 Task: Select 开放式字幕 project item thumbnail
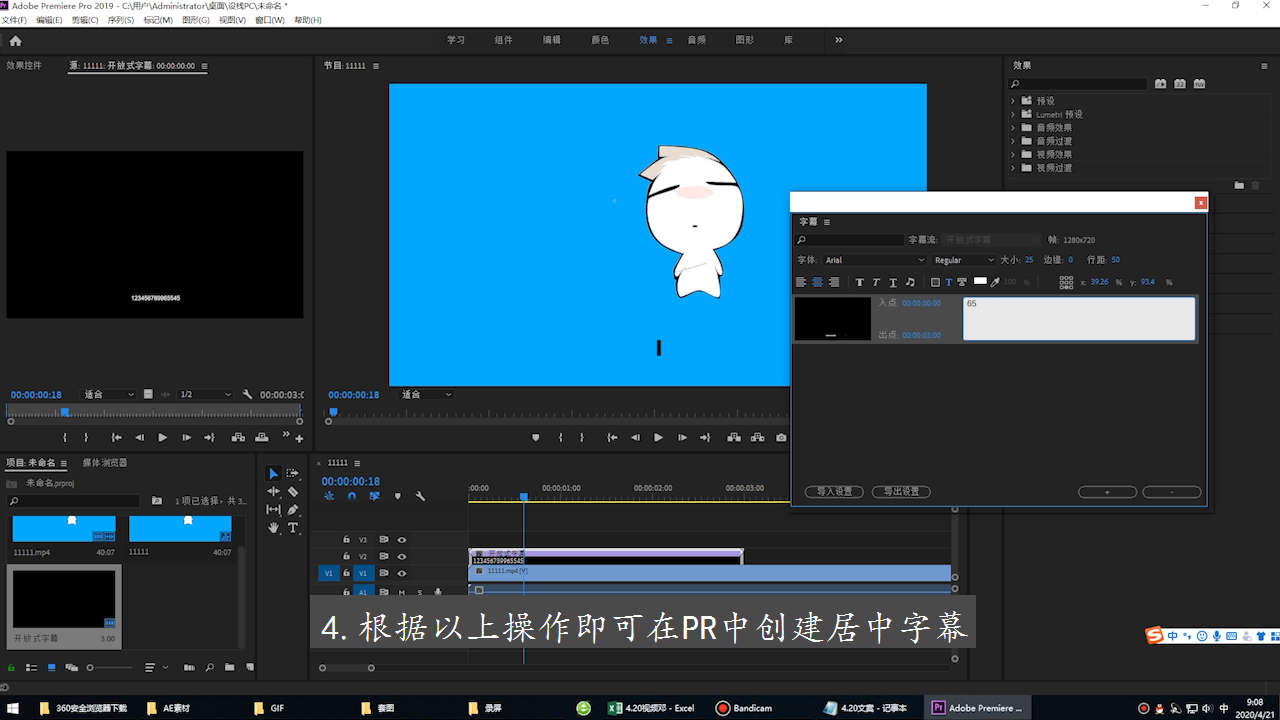click(64, 599)
